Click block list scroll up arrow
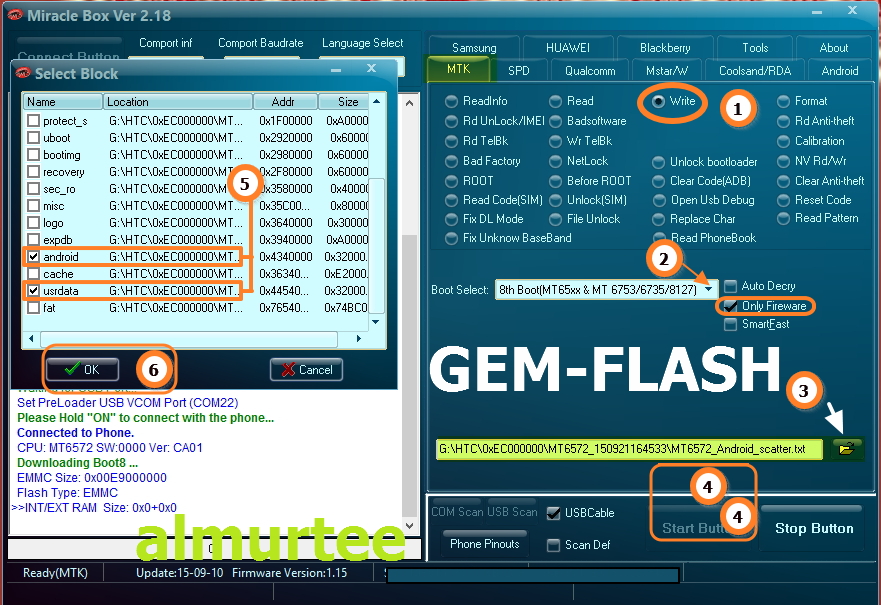 [x=376, y=102]
